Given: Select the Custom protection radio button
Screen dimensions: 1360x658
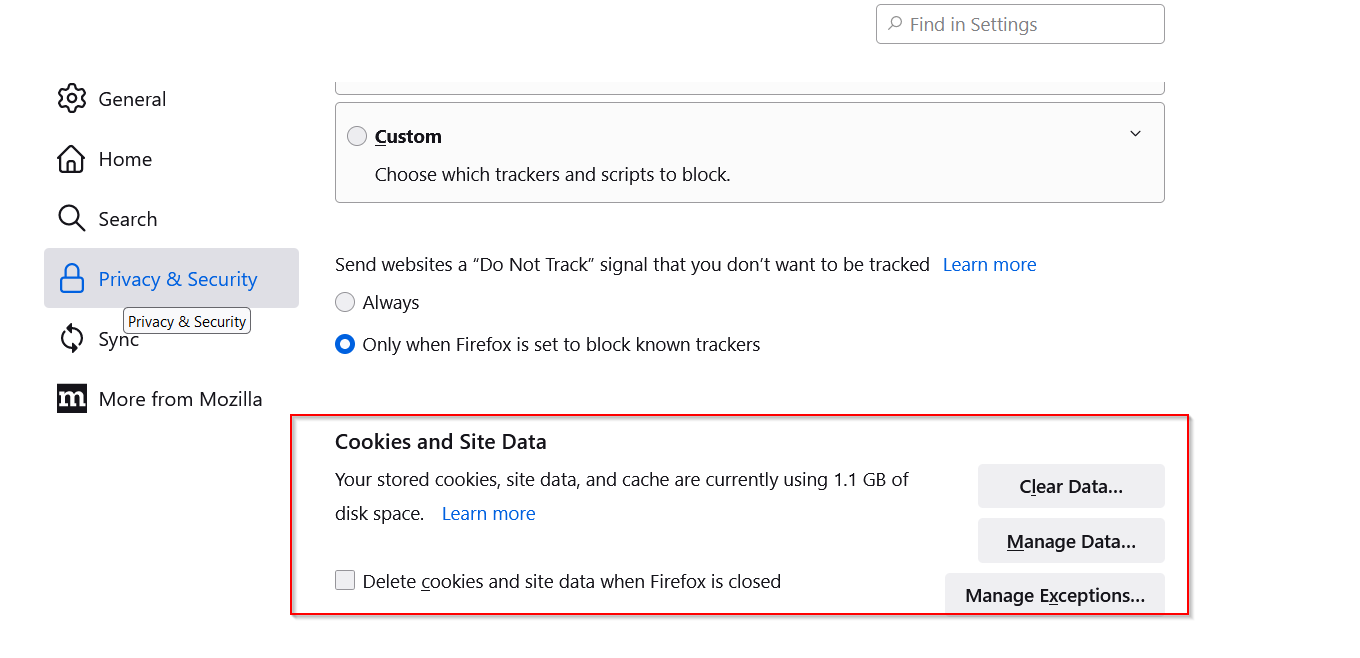Looking at the screenshot, I should tap(357, 136).
